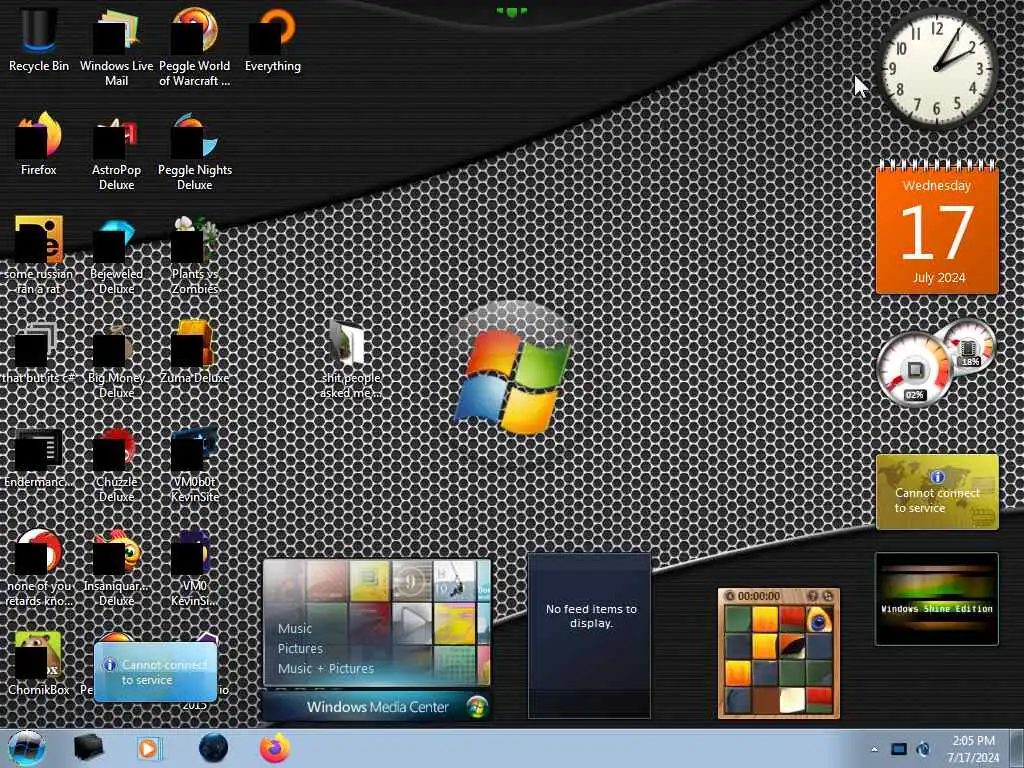Click the brown puzzle tile in bottom row
1024x768 pixels.
(765, 701)
